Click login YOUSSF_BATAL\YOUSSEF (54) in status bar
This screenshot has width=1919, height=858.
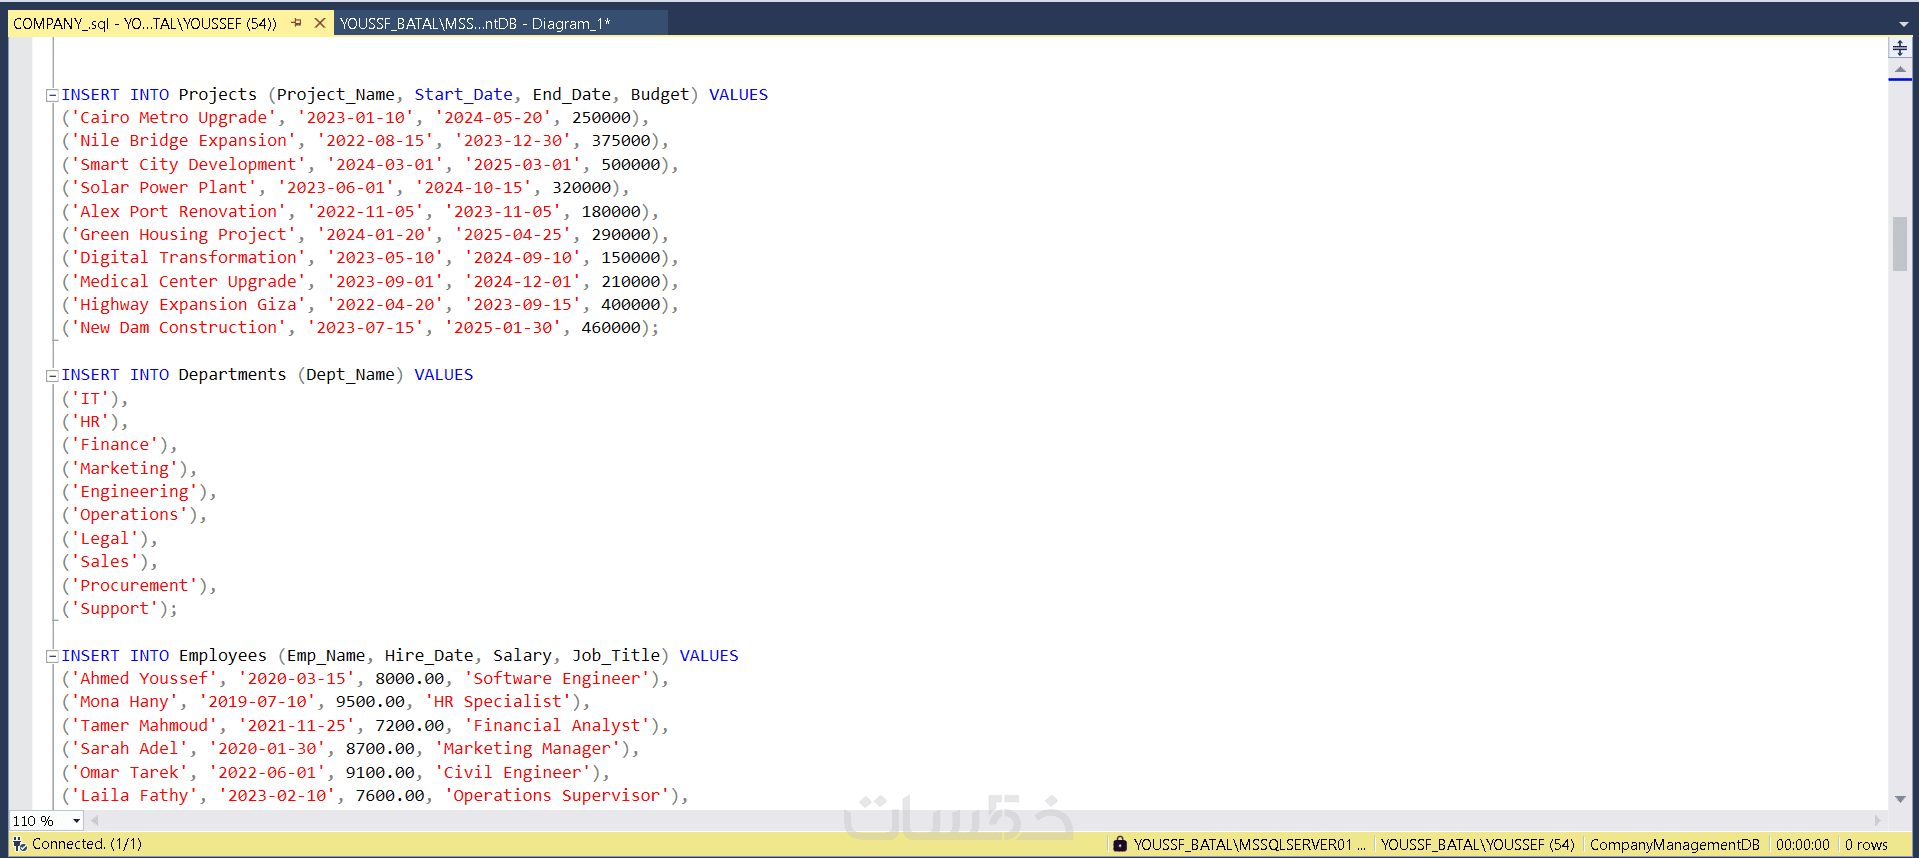(x=1477, y=845)
